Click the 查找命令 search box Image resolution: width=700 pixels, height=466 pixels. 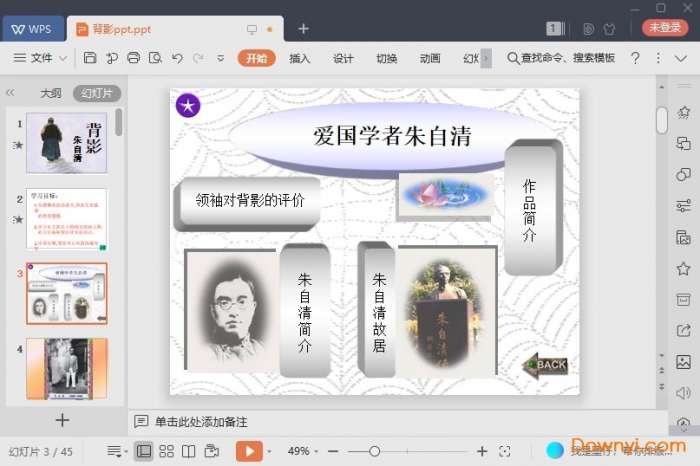click(x=561, y=58)
